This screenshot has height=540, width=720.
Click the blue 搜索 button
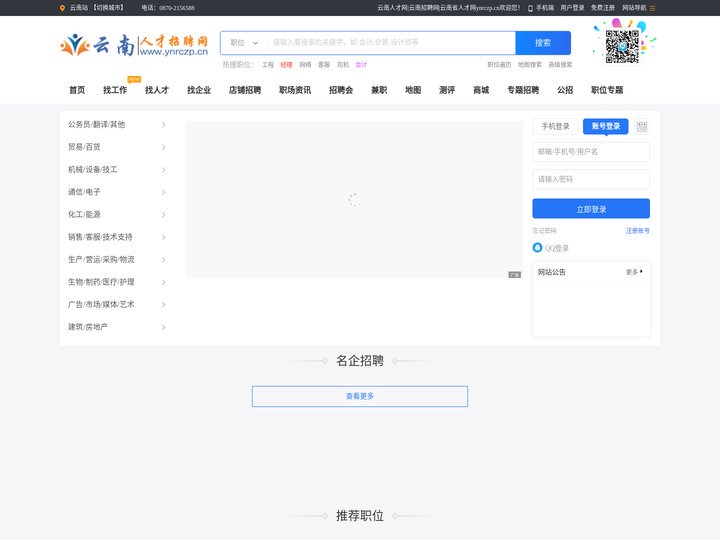543,43
